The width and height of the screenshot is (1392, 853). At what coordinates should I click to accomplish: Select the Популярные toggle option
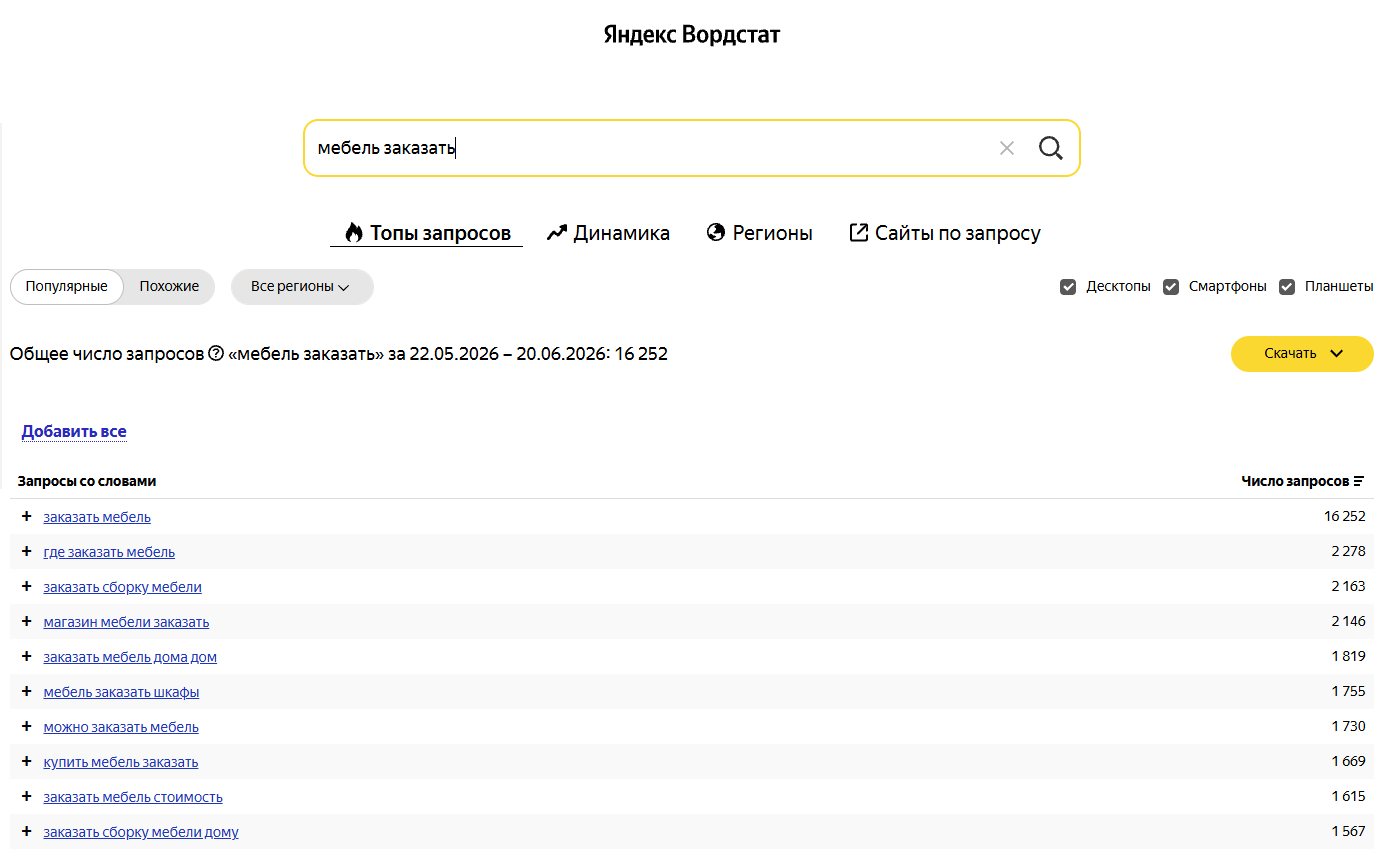[67, 286]
